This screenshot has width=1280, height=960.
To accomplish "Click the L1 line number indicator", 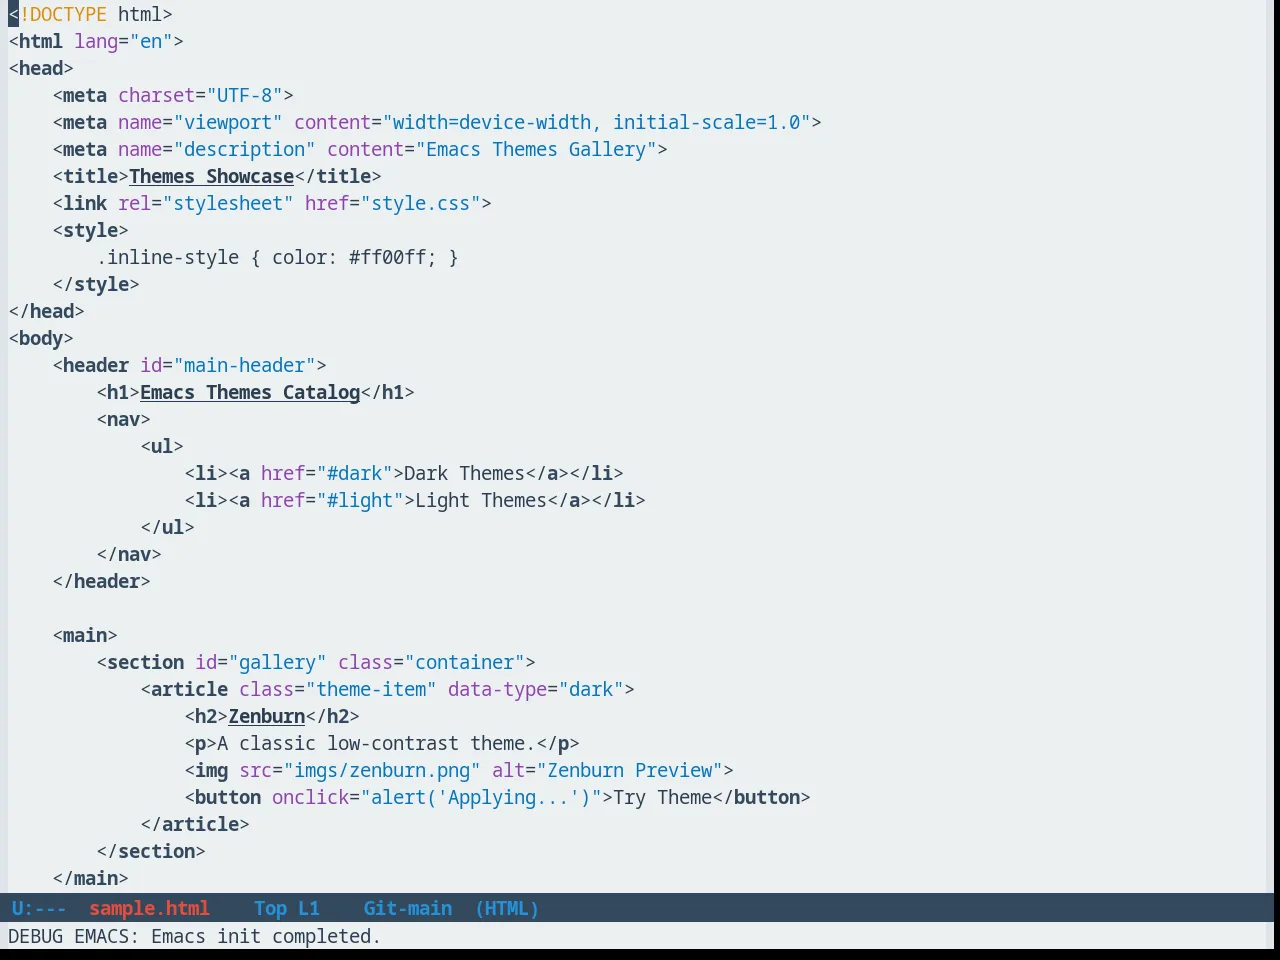I will coord(309,908).
